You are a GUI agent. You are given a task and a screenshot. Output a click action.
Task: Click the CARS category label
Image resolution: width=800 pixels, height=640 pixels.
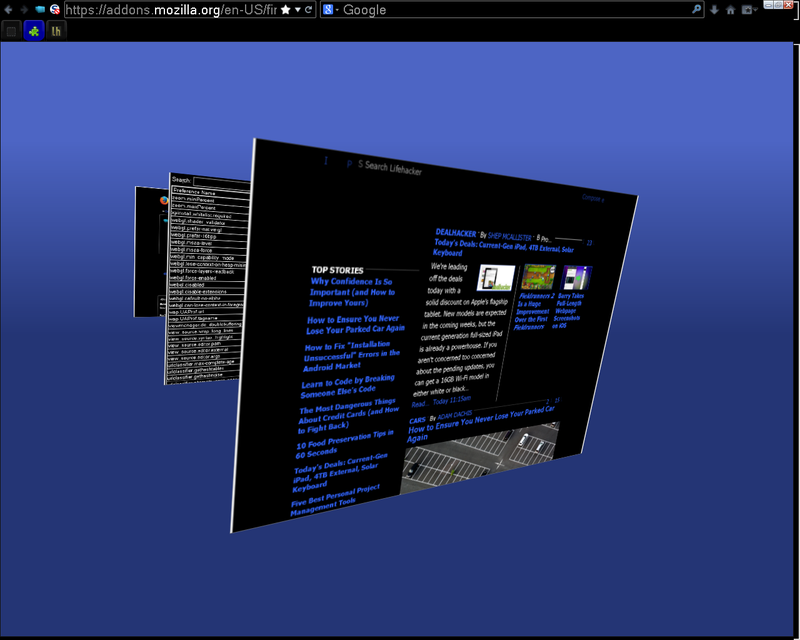(x=417, y=421)
